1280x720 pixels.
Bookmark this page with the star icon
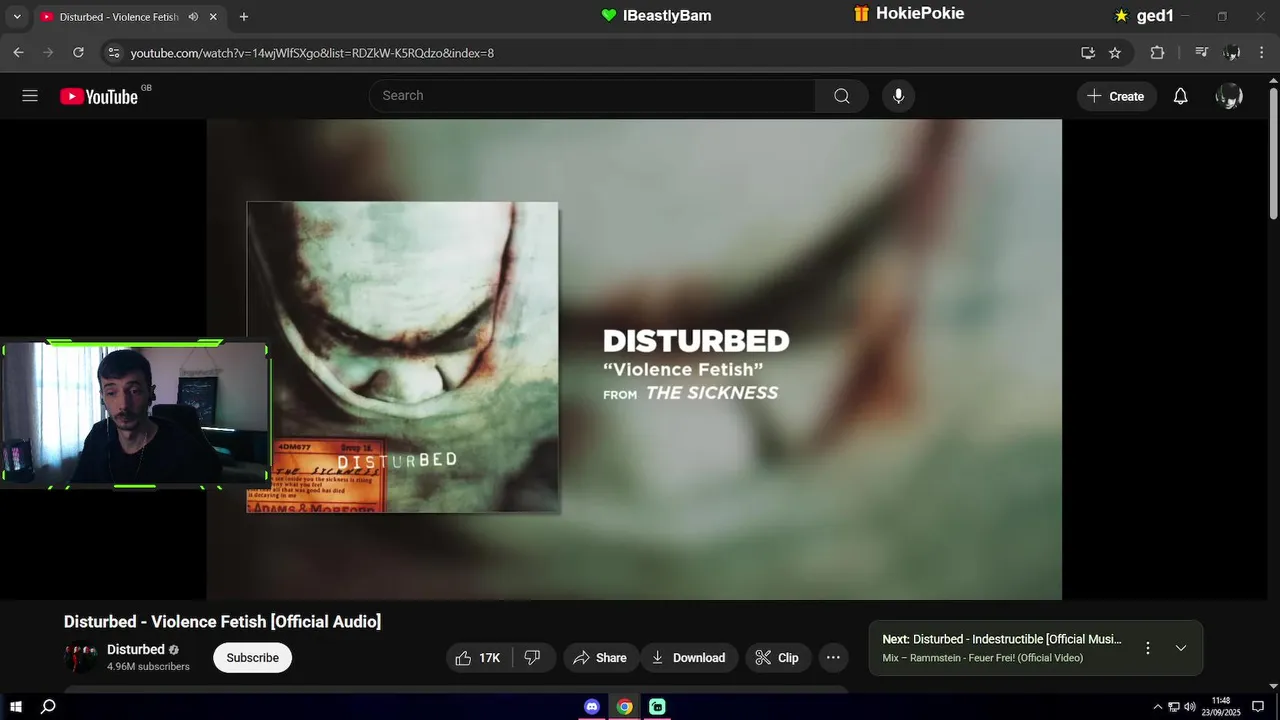pos(1115,53)
